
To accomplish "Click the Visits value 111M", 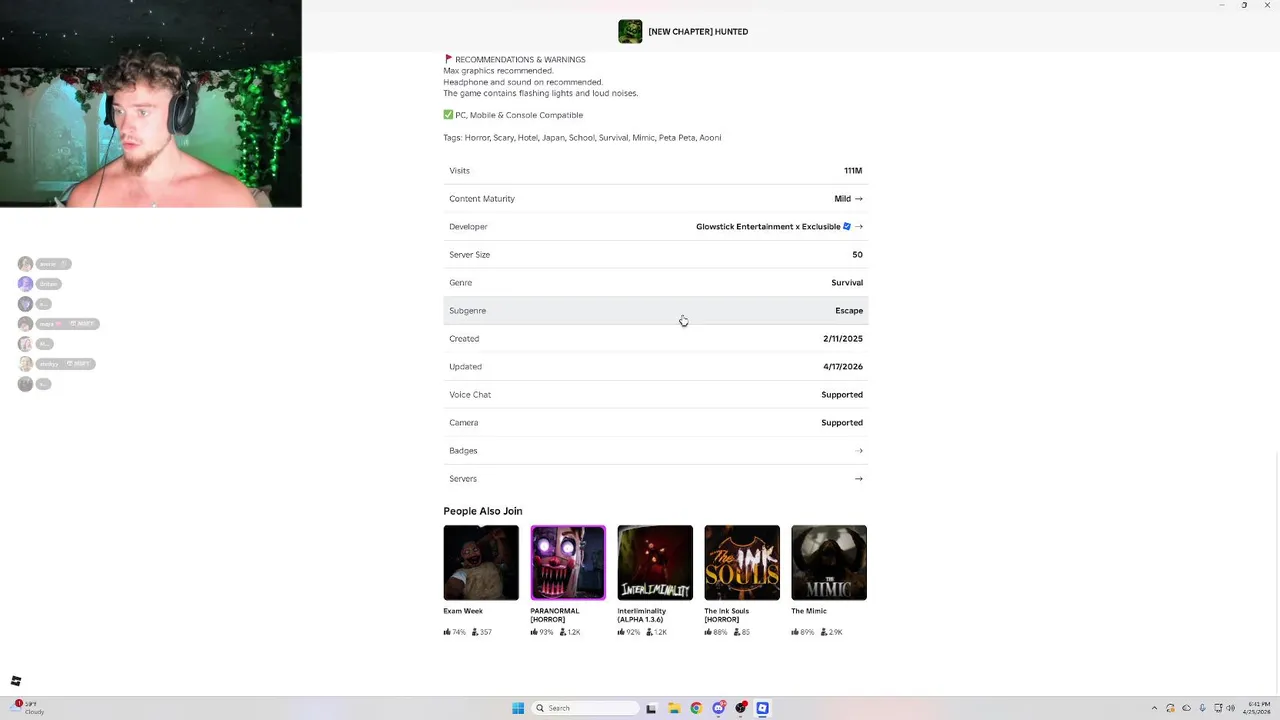I will 853,170.
